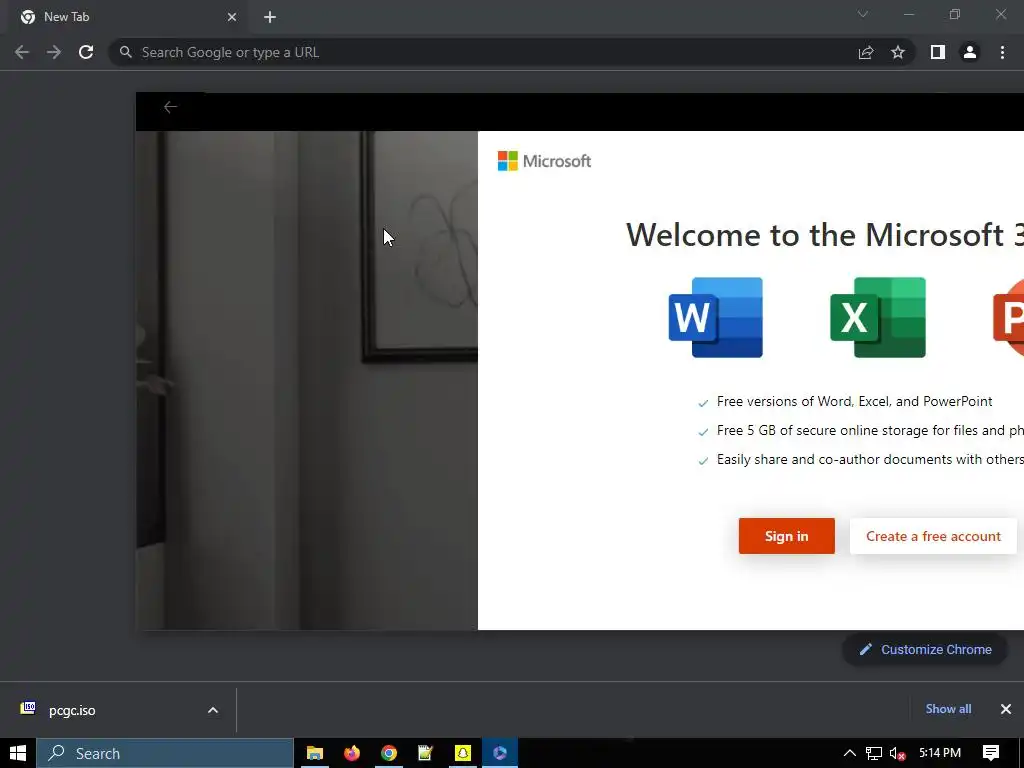Open the Windows Start menu
The image size is (1024, 768).
click(x=18, y=753)
